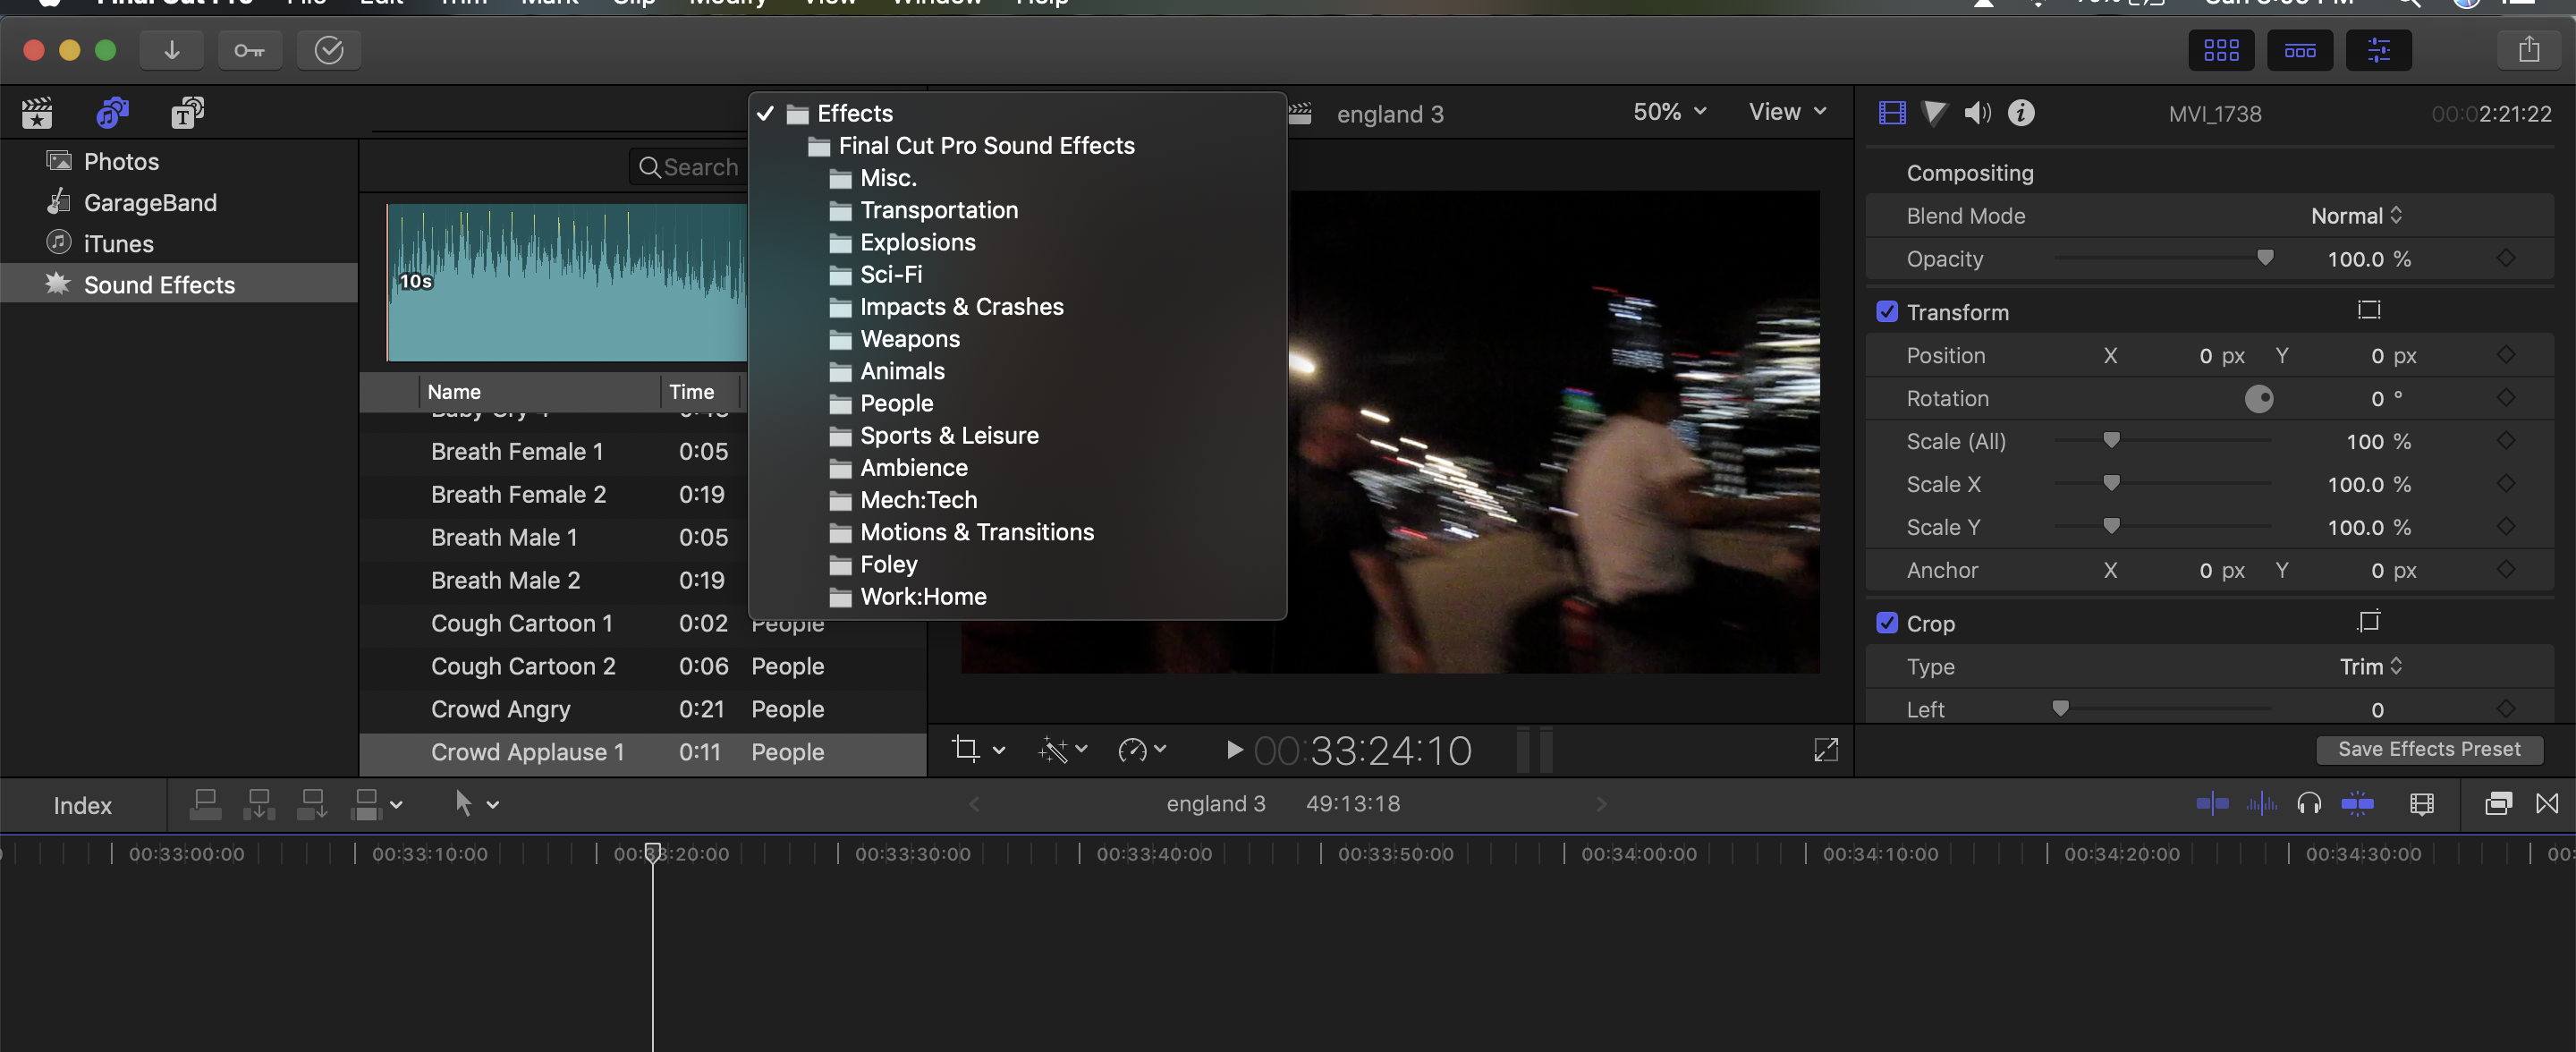
Task: Open the viewer View dropdown
Action: coord(1786,112)
